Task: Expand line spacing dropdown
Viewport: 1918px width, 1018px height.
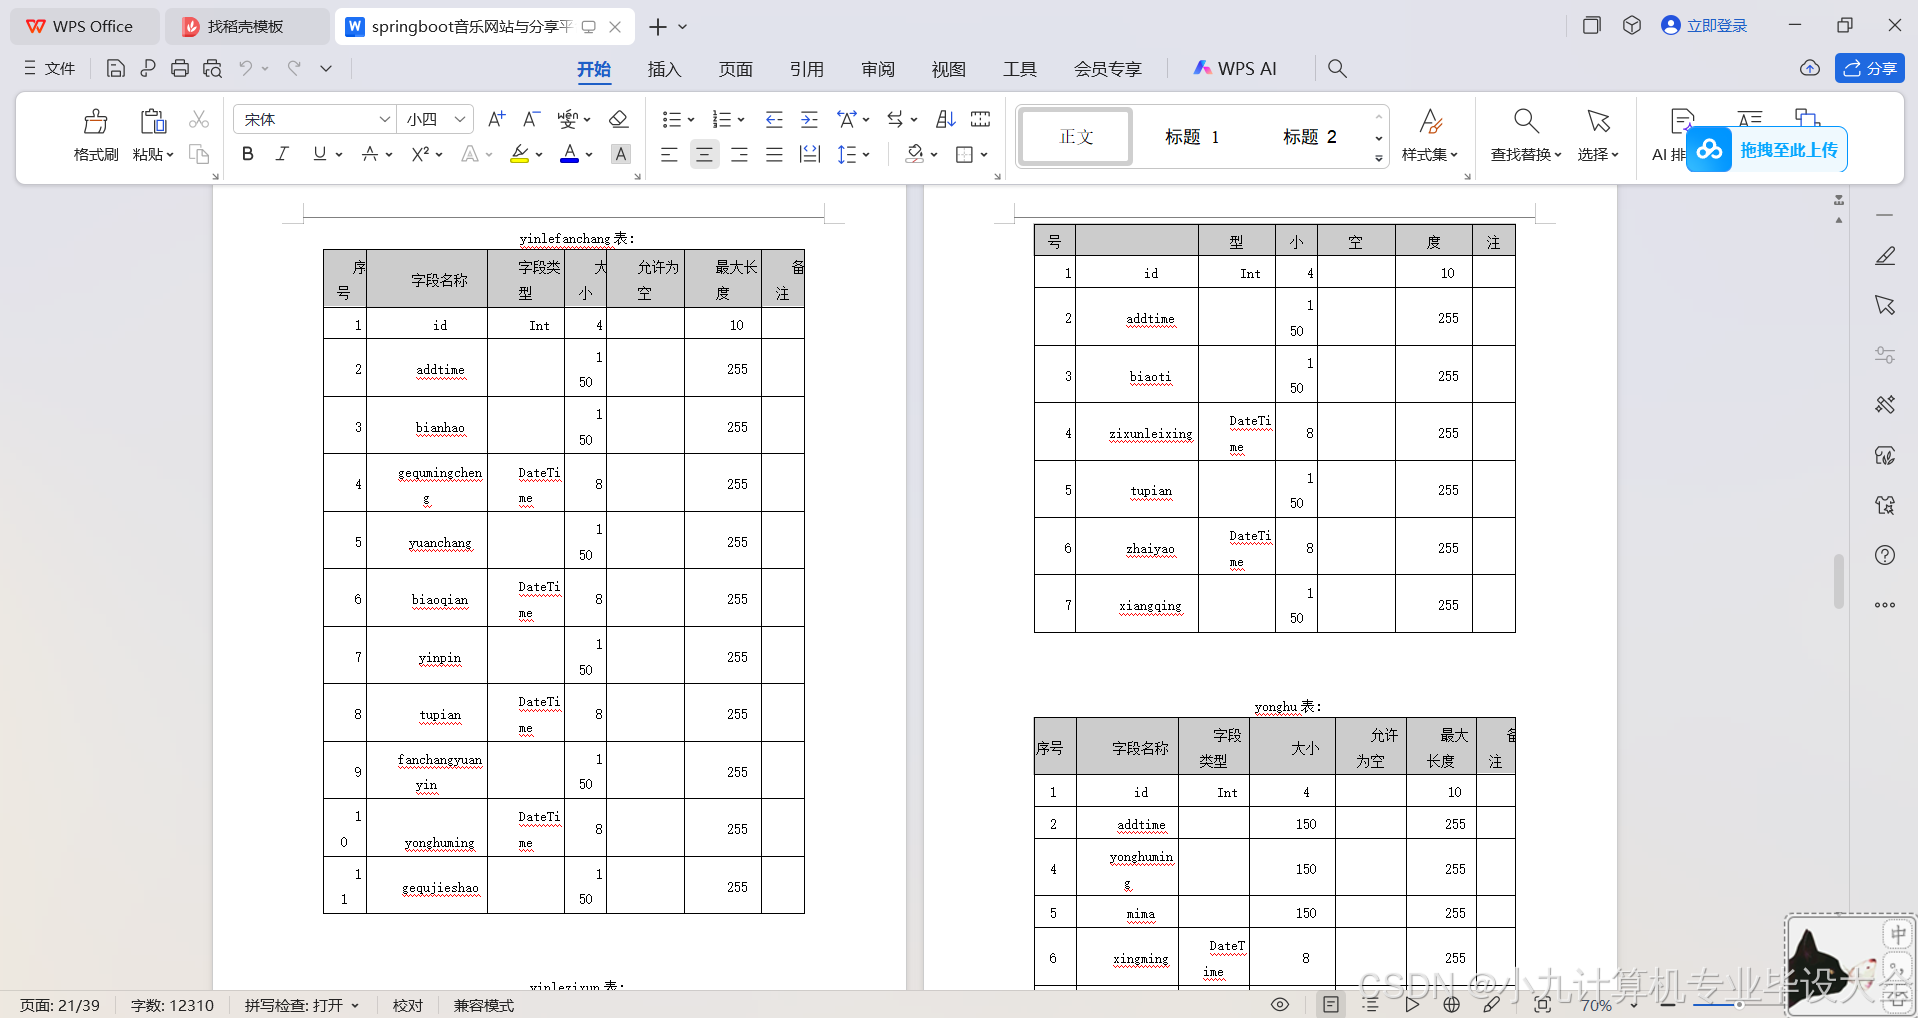Action: tap(866, 154)
